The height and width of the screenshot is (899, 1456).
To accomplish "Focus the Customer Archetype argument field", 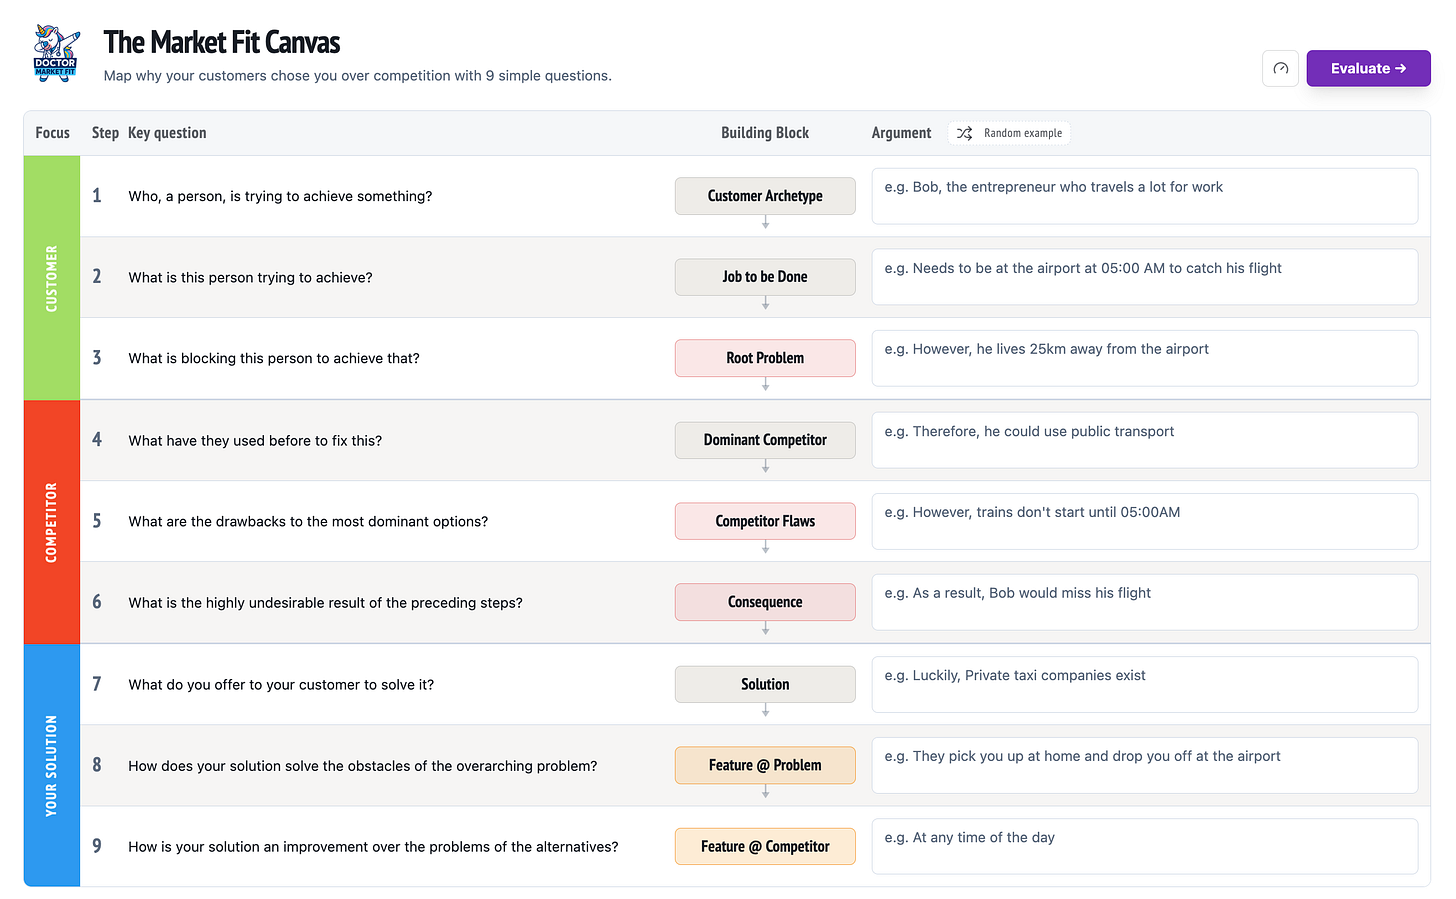I will click(x=1144, y=196).
